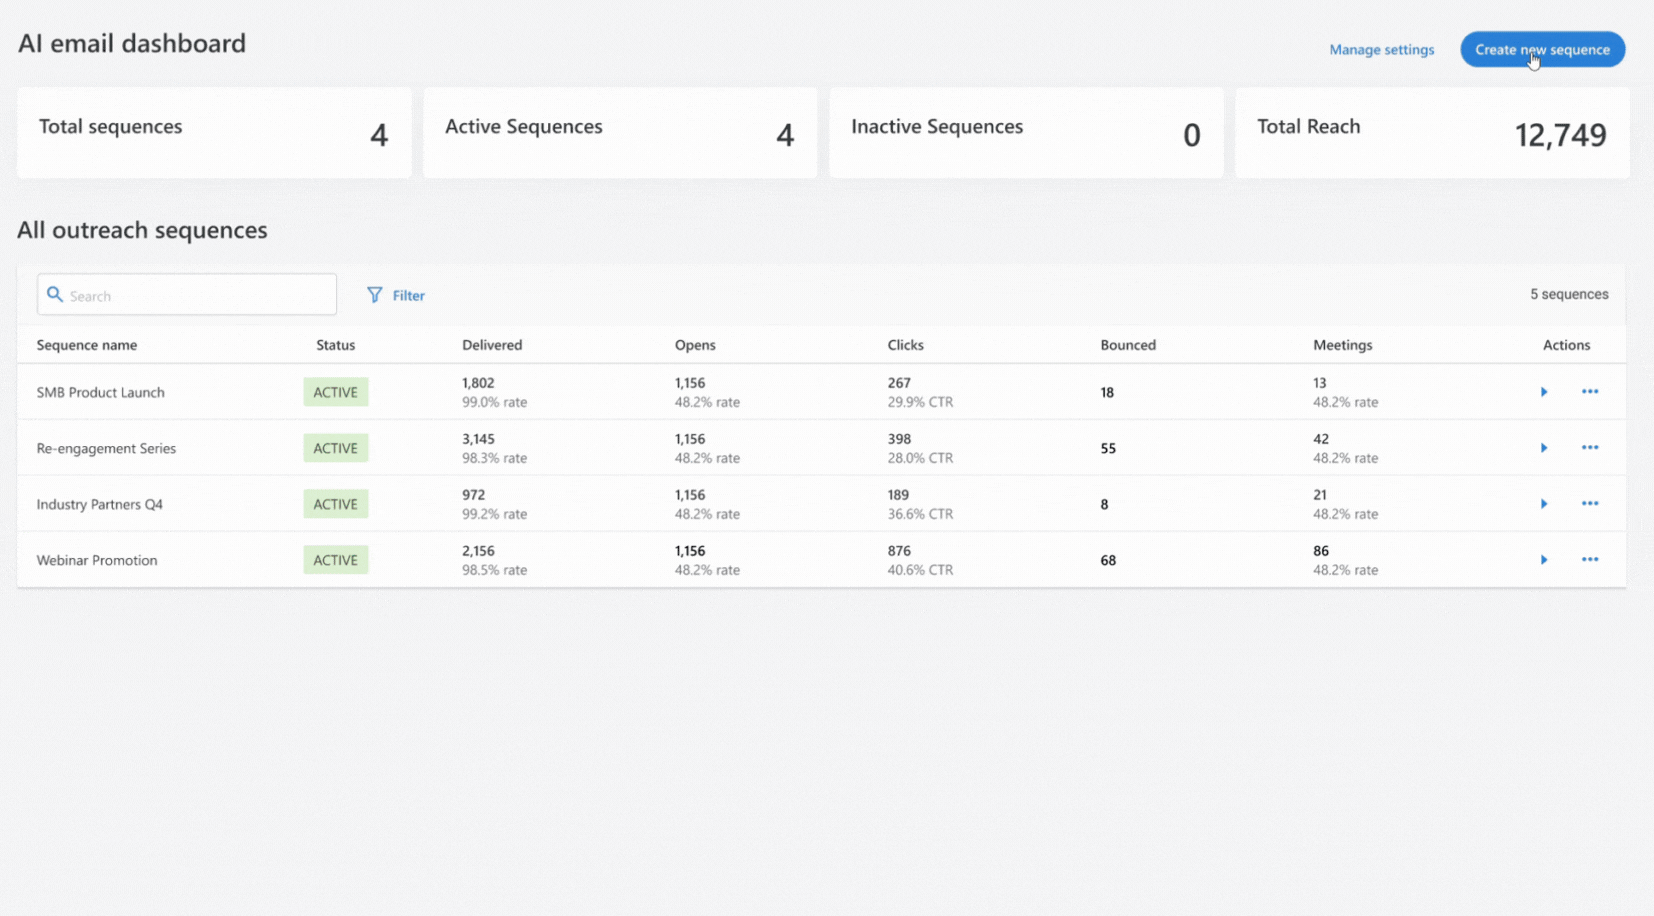Screen dimensions: 1654x916
Task: Sort by the Bounced column header
Action: [1128, 345]
